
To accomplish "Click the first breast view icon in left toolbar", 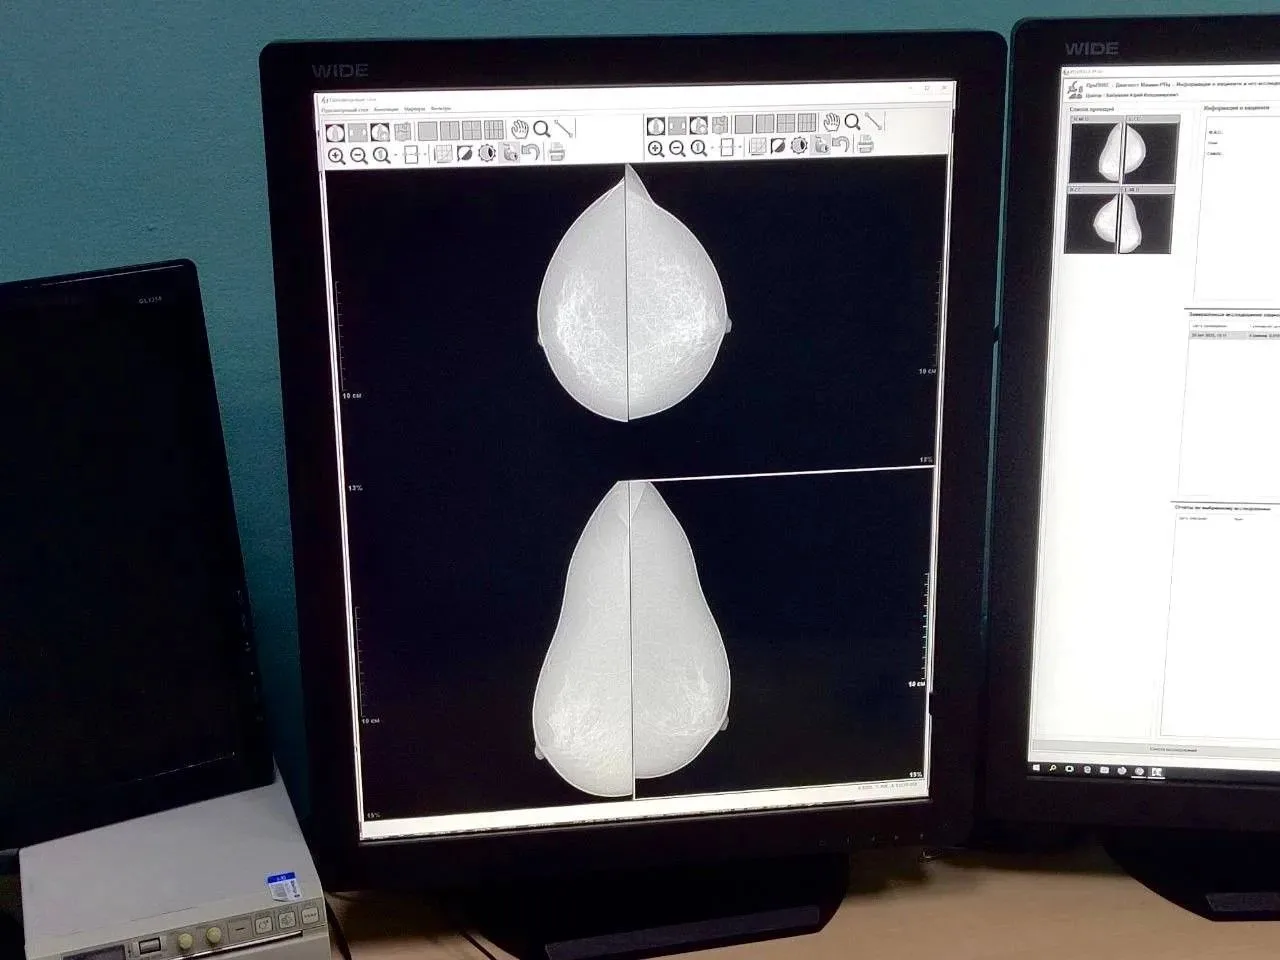I will 336,131.
